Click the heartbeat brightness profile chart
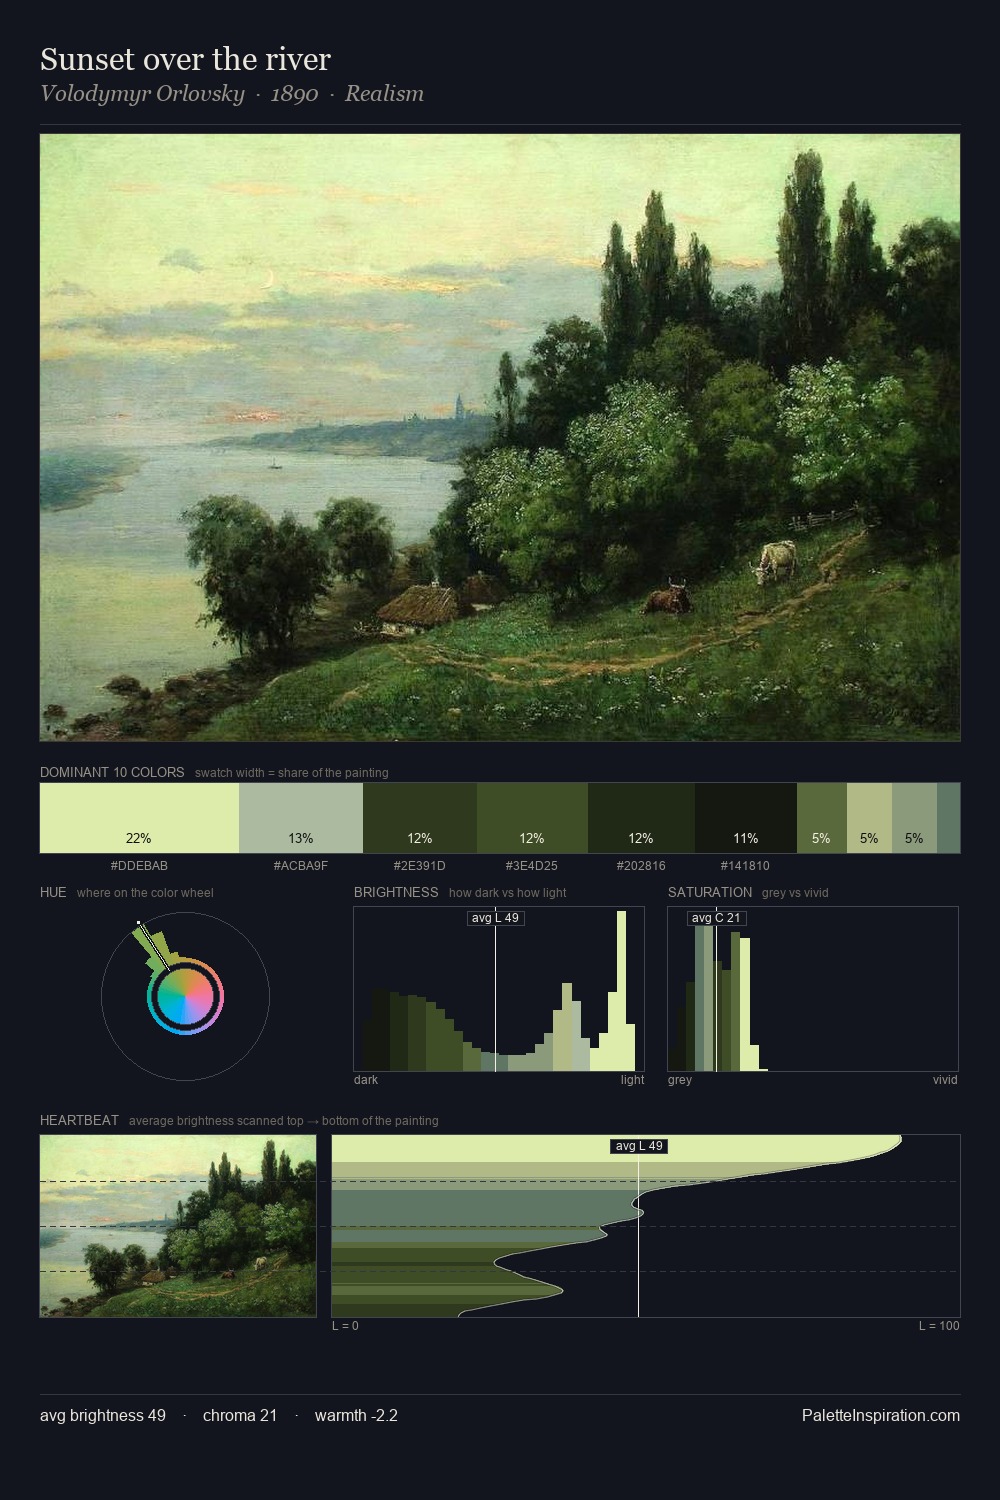 (646, 1226)
